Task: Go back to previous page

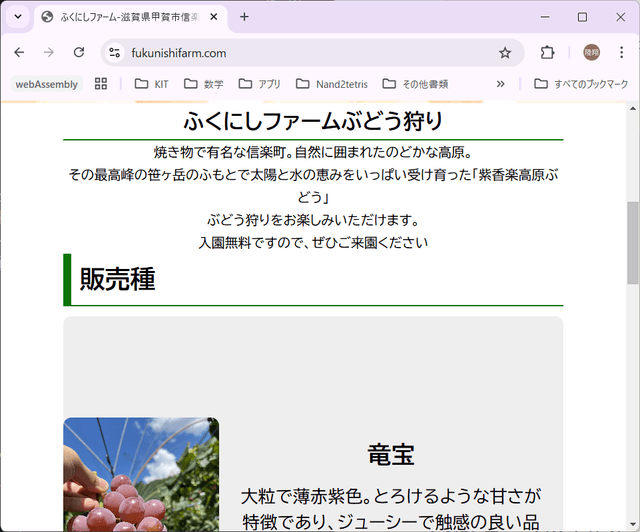Action: pyautogui.click(x=19, y=52)
